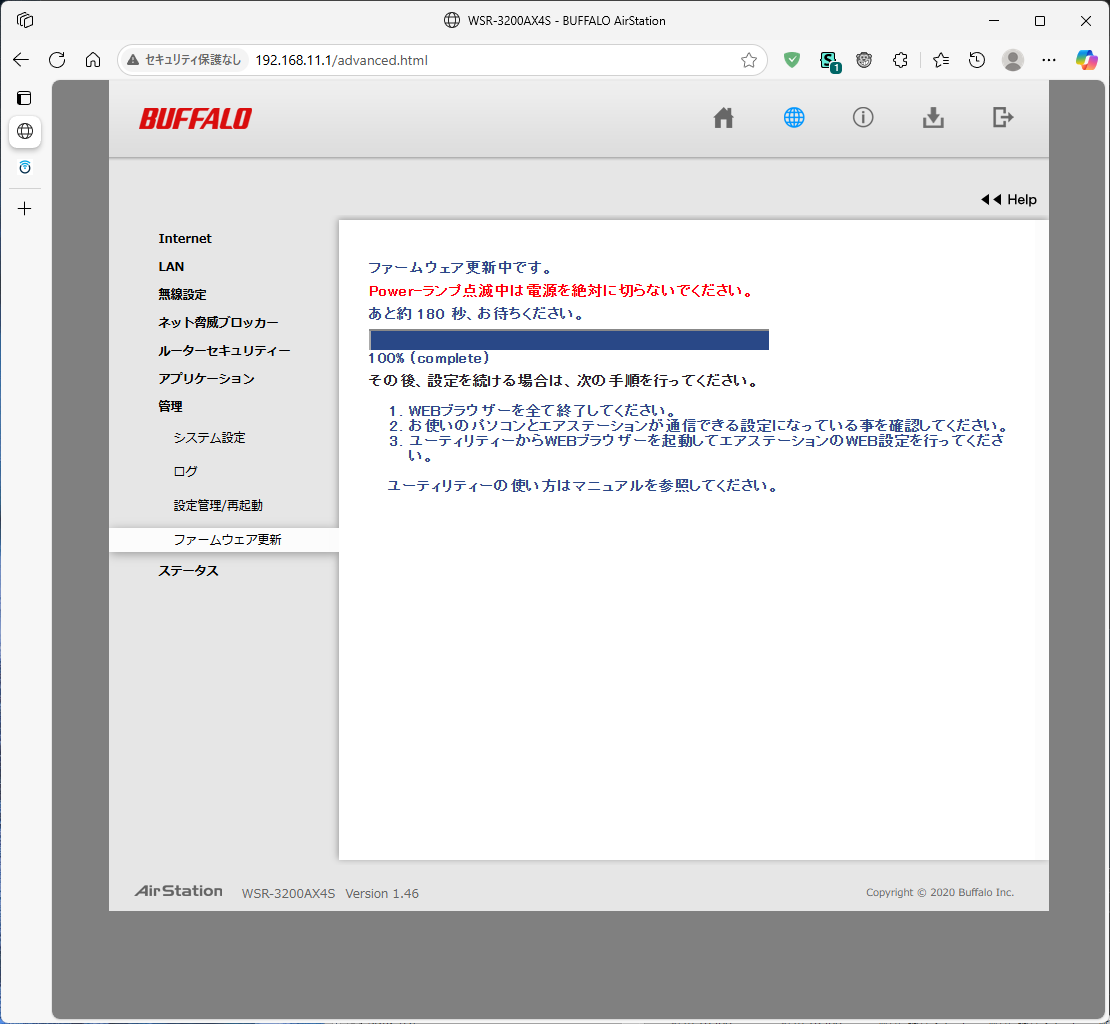This screenshot has height=1024, width=1110.
Task: Click the AirStation home icon in the header
Action: click(723, 117)
